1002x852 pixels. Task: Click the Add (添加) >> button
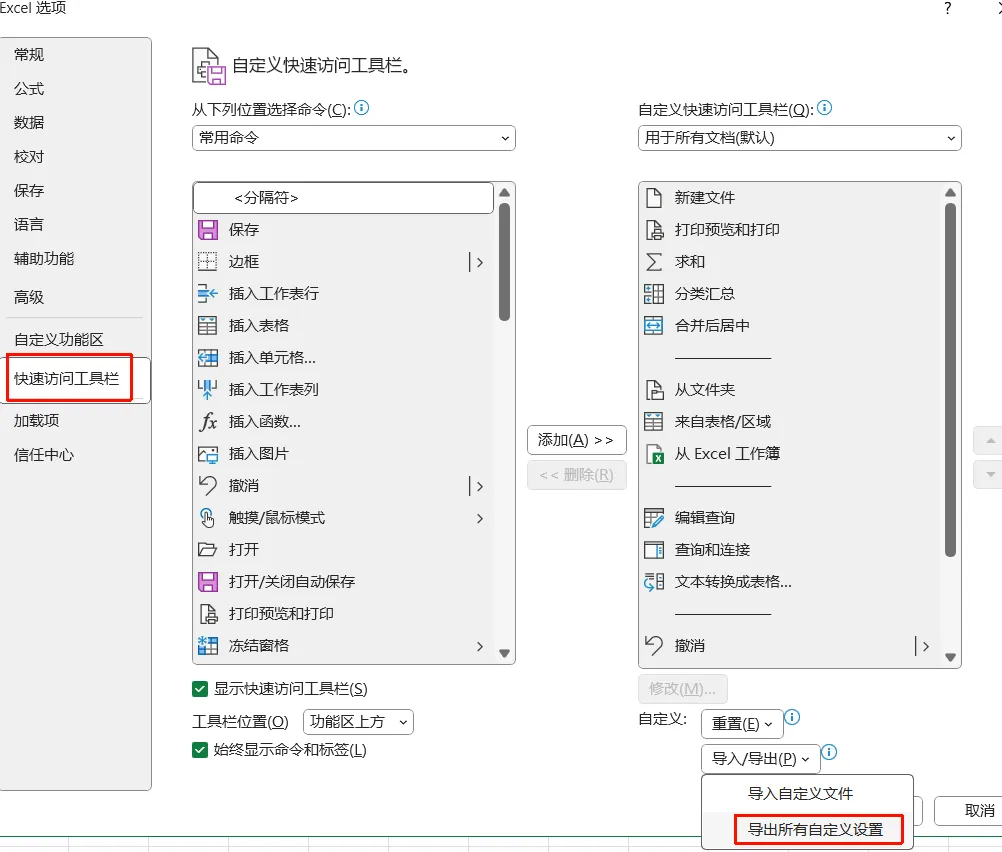tap(576, 440)
